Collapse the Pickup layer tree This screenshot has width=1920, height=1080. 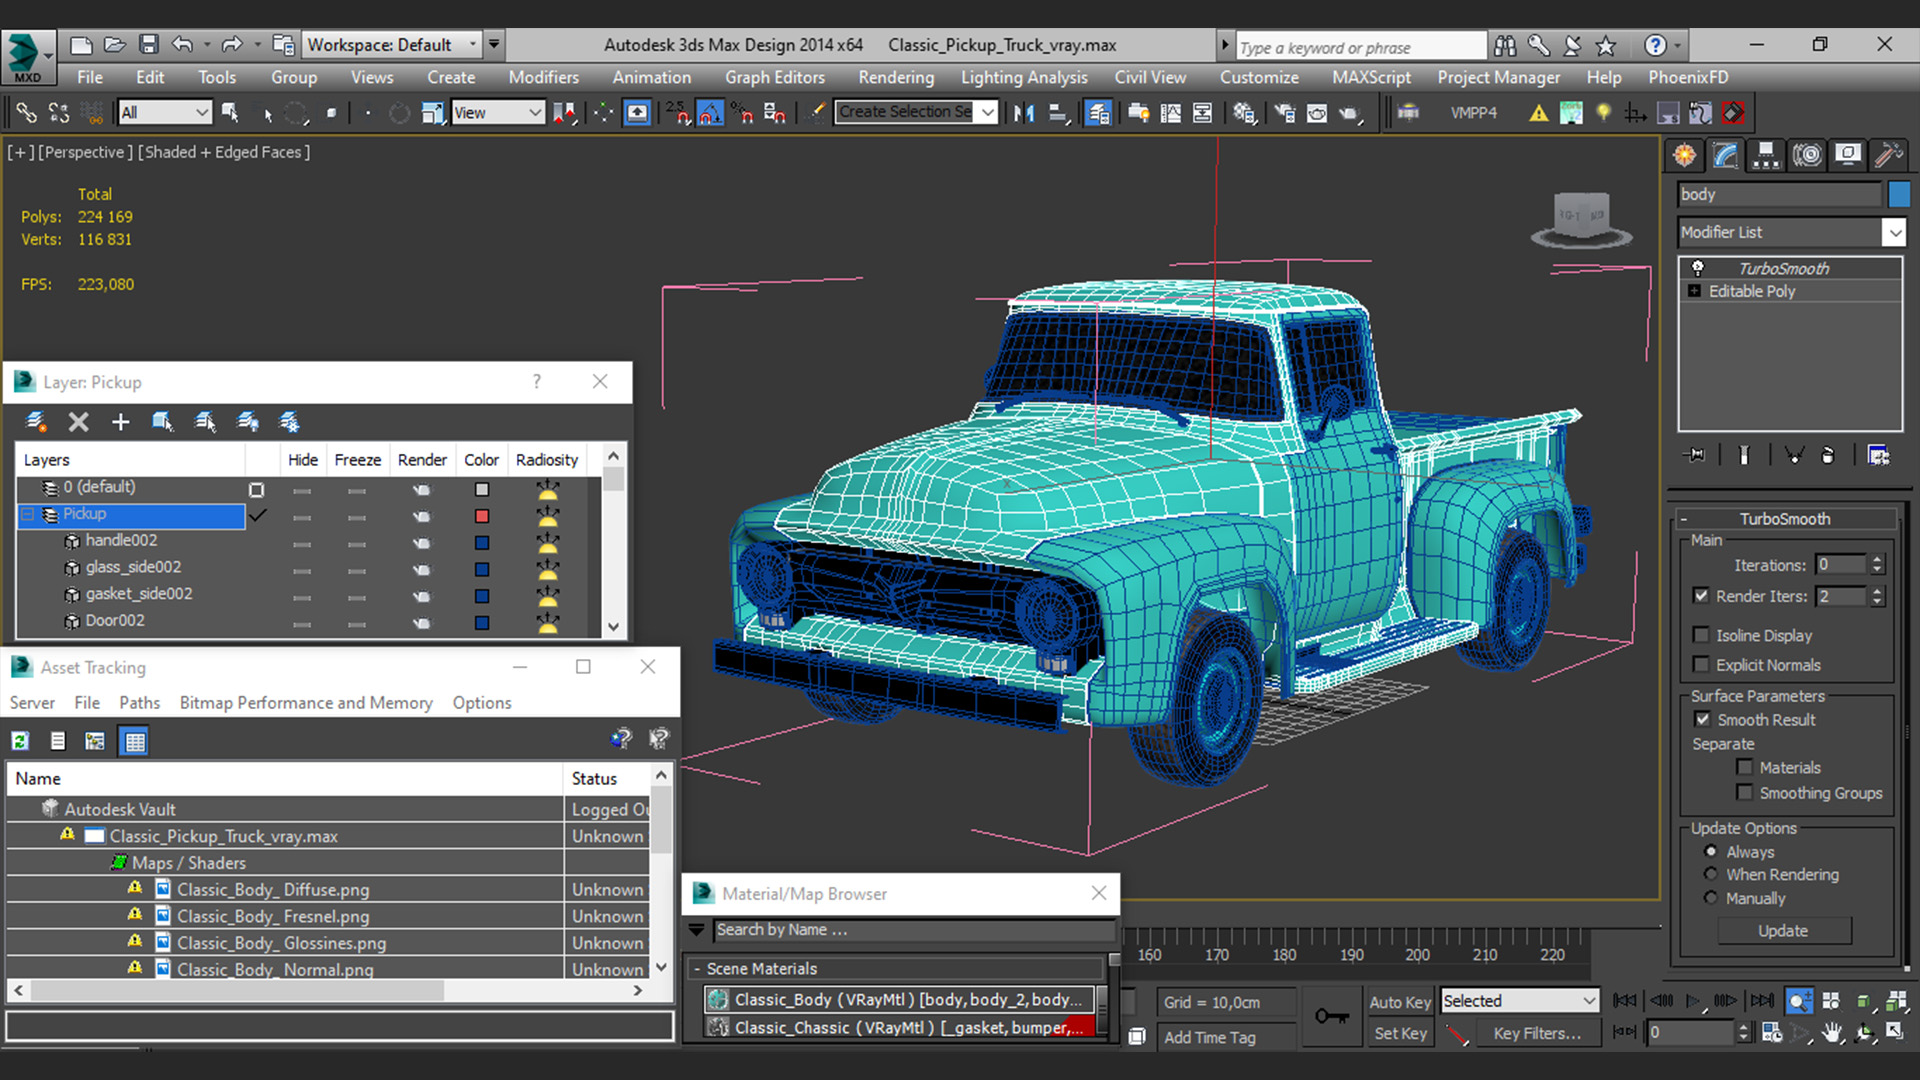28,514
